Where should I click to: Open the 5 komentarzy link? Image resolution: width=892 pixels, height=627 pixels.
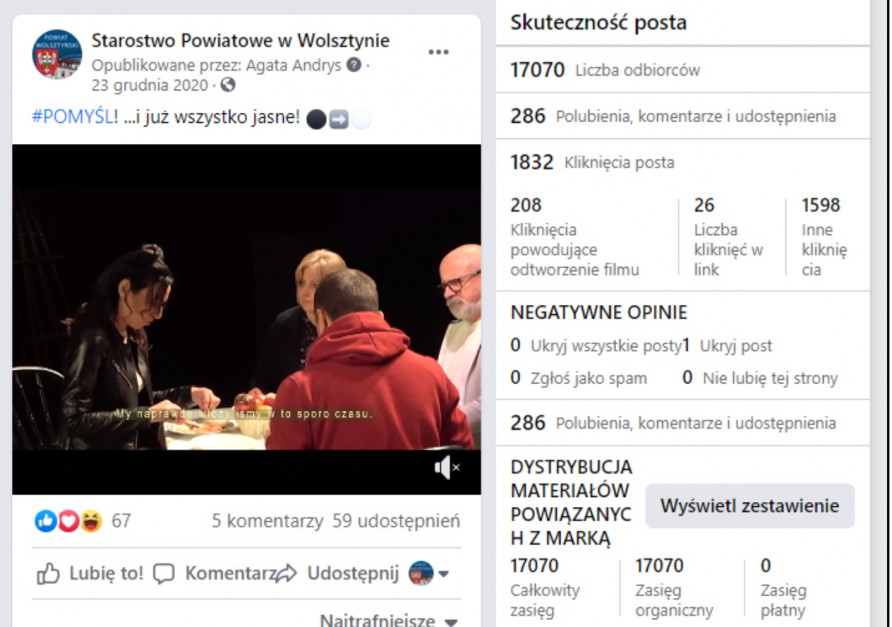[267, 521]
